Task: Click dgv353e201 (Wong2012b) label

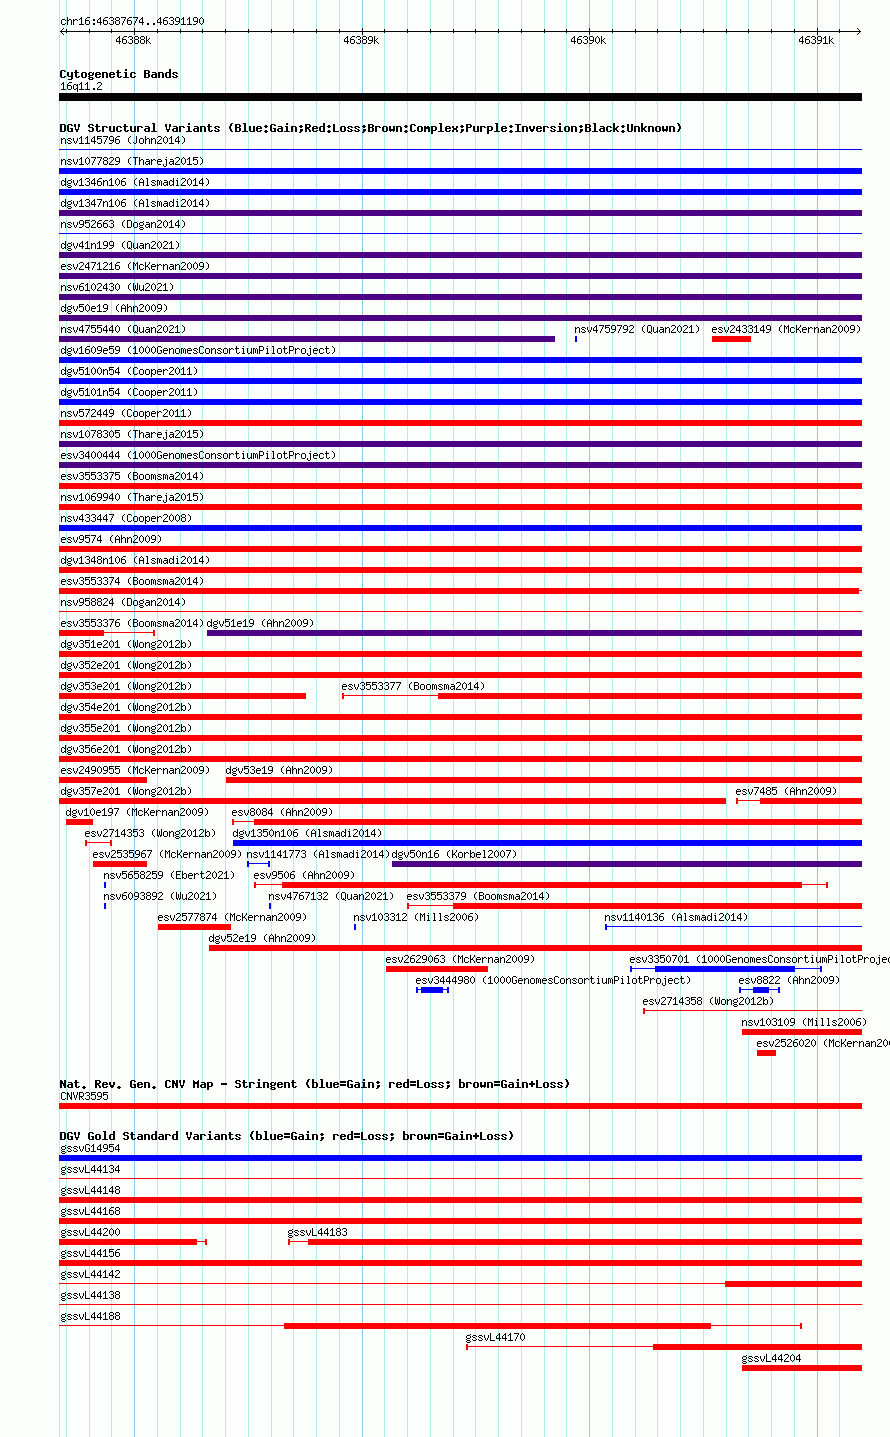Action: pos(126,686)
